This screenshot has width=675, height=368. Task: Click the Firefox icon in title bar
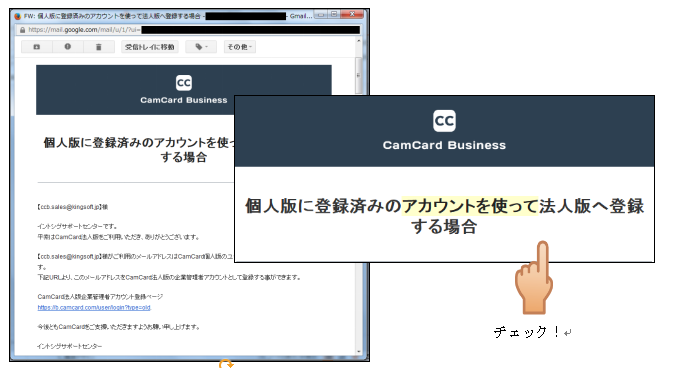[18, 16]
